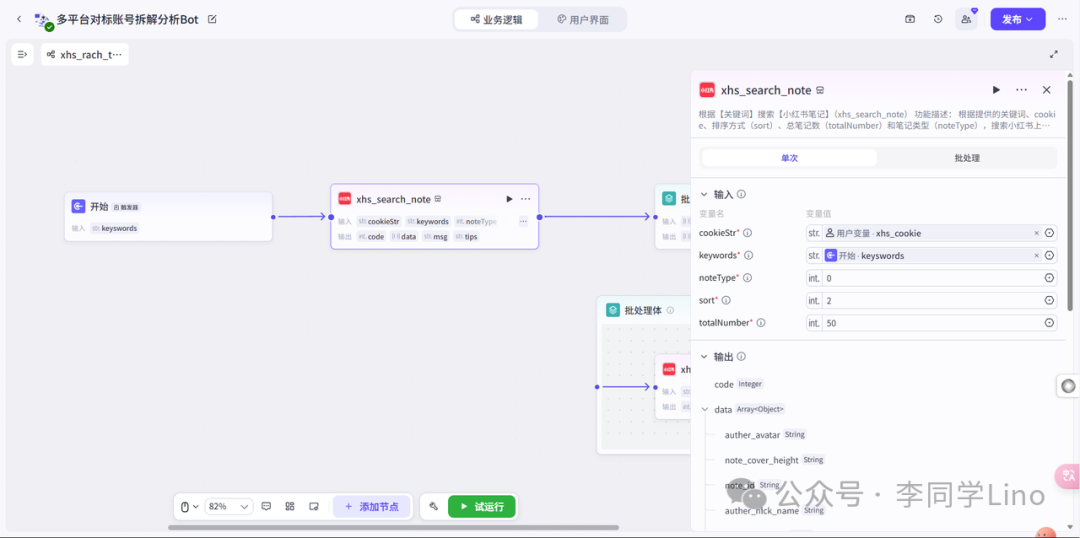This screenshot has width=1080, height=538.
Task: Open variable picker for the keywords field
Action: [1049, 256]
